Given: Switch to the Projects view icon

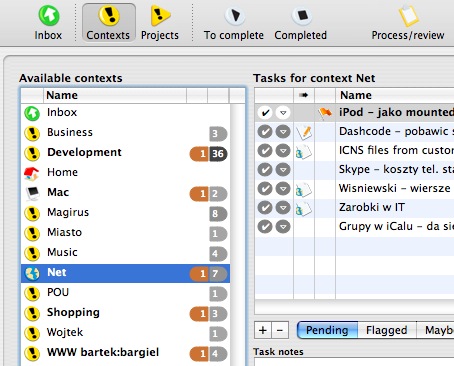Looking at the screenshot, I should (x=160, y=15).
